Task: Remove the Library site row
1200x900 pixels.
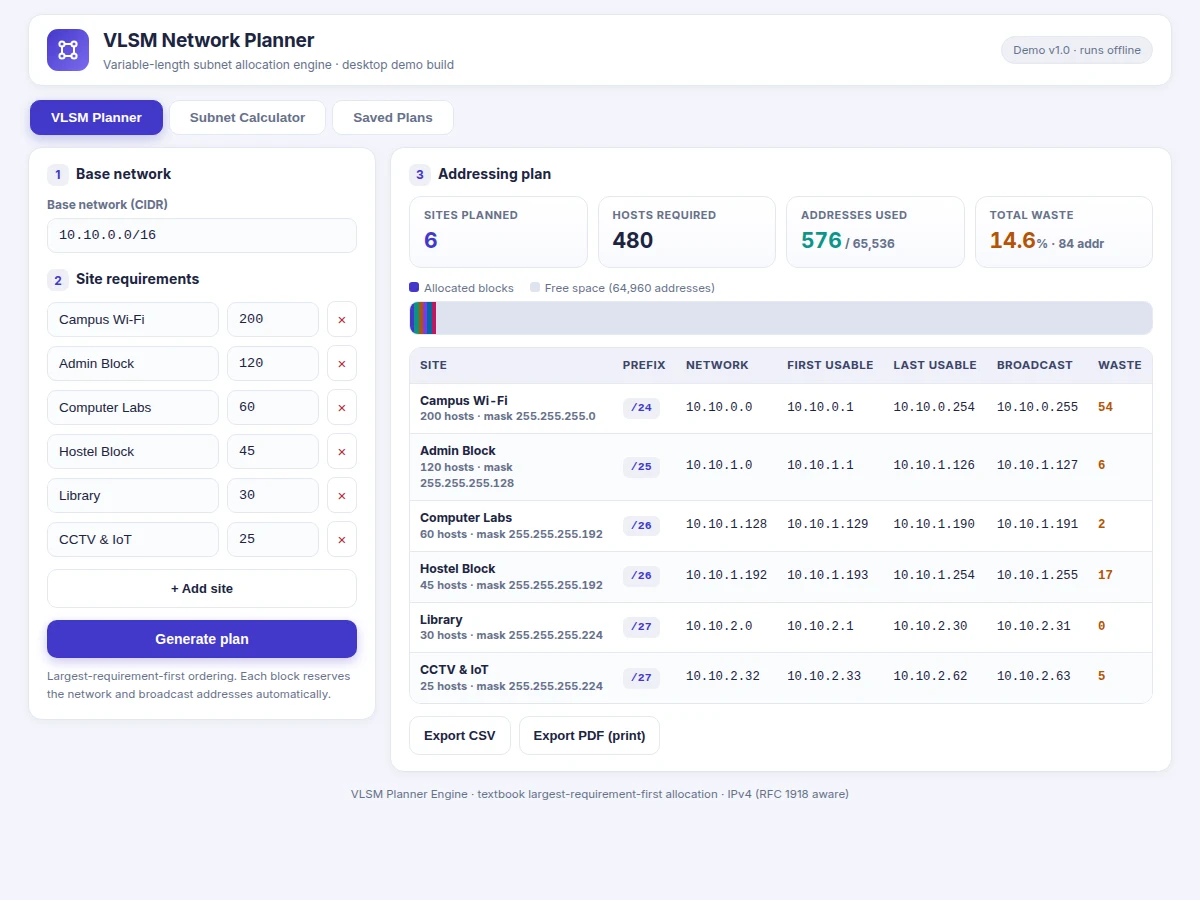Action: click(x=342, y=496)
